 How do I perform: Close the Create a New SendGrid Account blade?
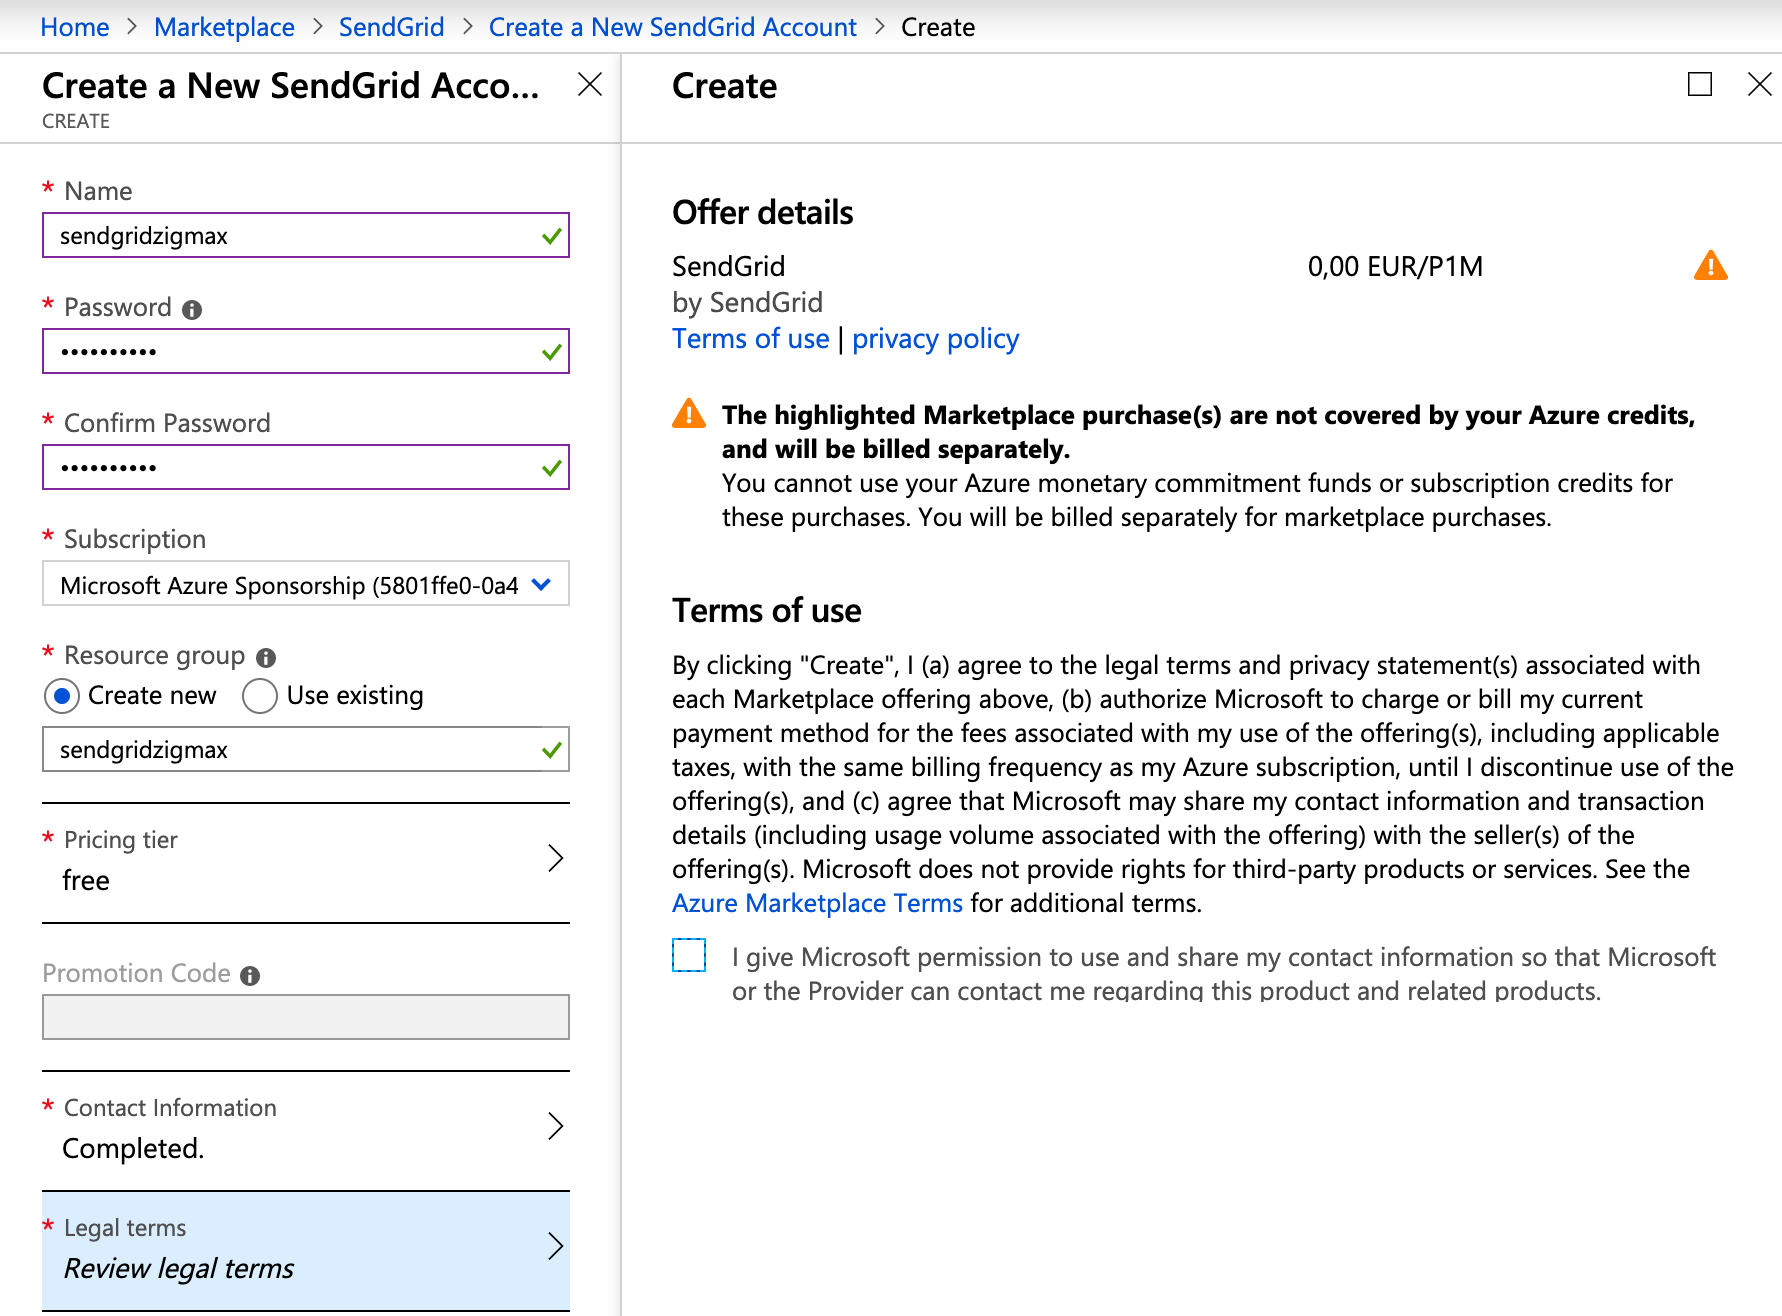tap(590, 85)
